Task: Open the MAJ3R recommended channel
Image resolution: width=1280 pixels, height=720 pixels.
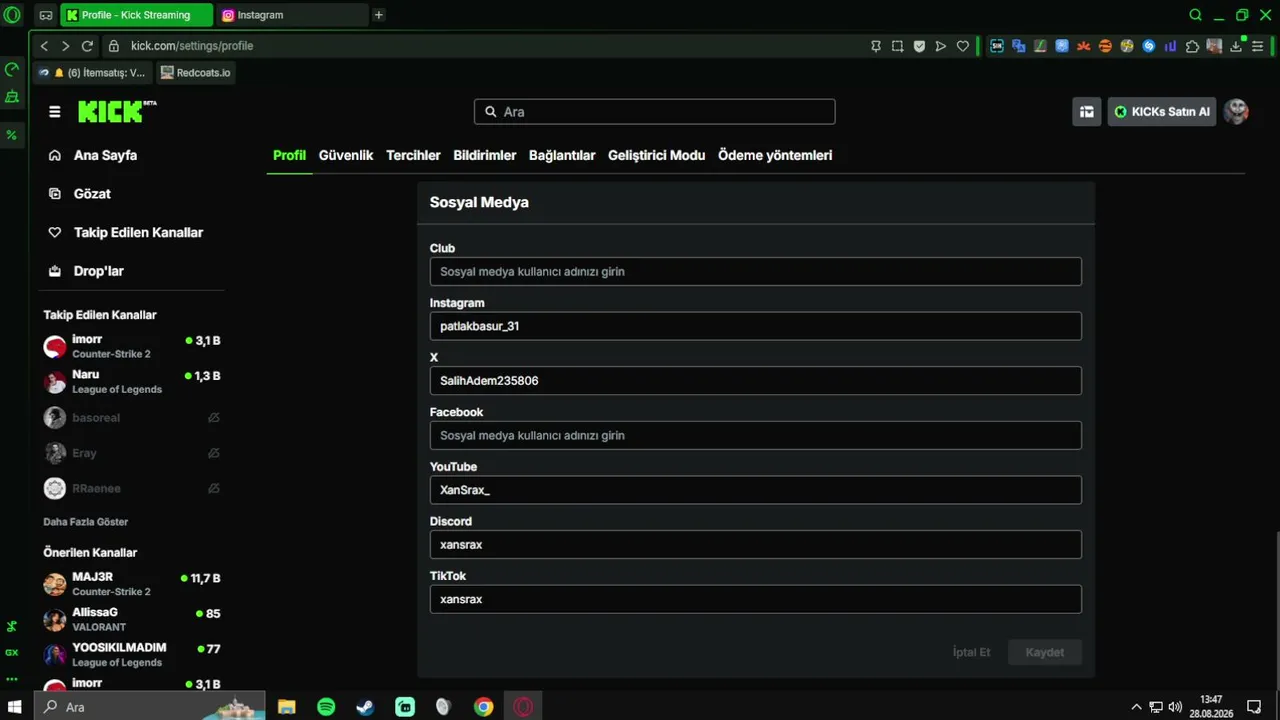Action: [132, 584]
